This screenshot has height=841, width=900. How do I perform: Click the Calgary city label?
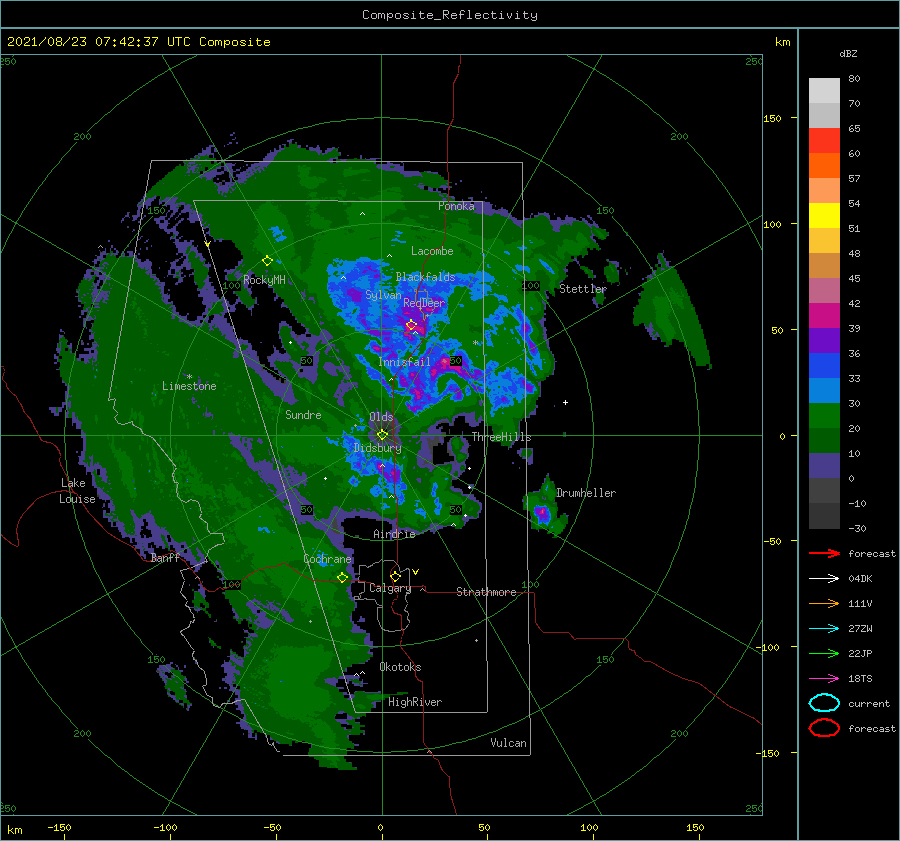390,588
